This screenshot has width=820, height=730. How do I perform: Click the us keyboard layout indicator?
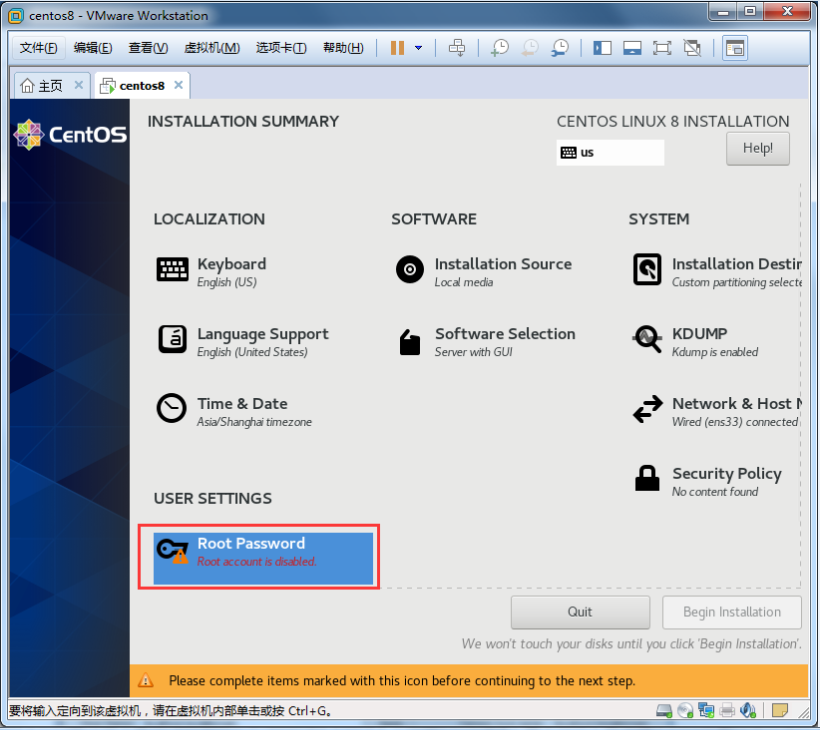610,153
